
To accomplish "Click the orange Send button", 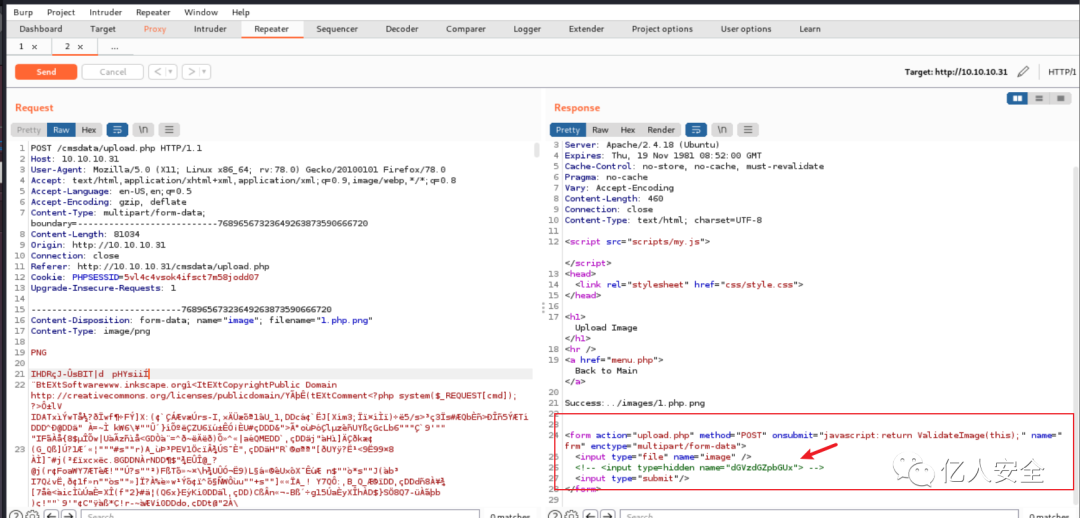I will tap(46, 72).
